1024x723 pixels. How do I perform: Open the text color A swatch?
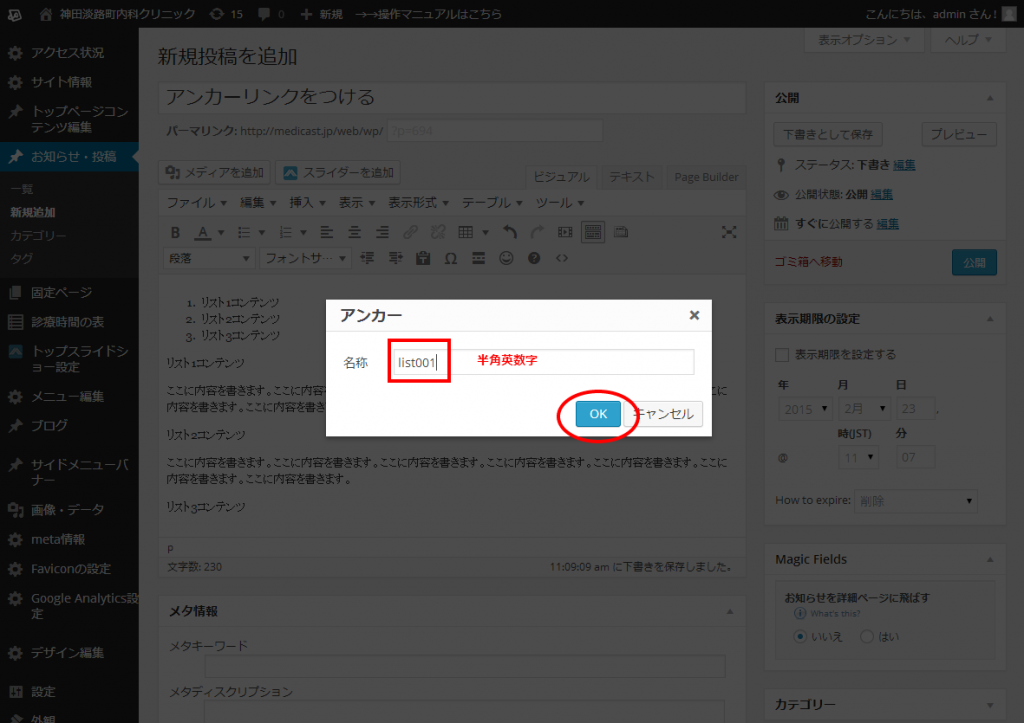203,233
